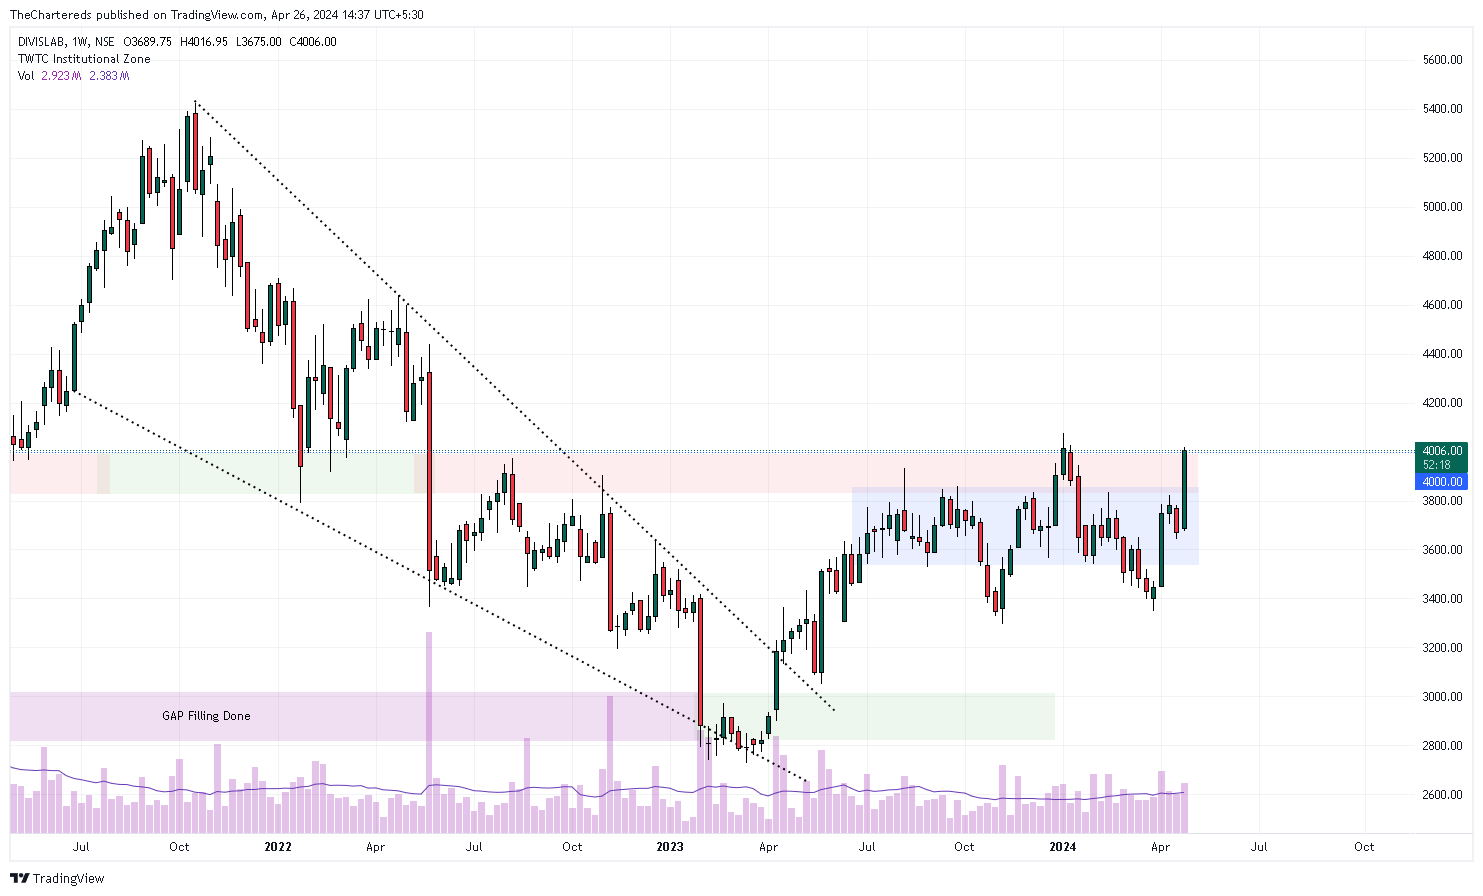Click the high value H4016.95
The height and width of the screenshot is (896, 1483).
203,42
